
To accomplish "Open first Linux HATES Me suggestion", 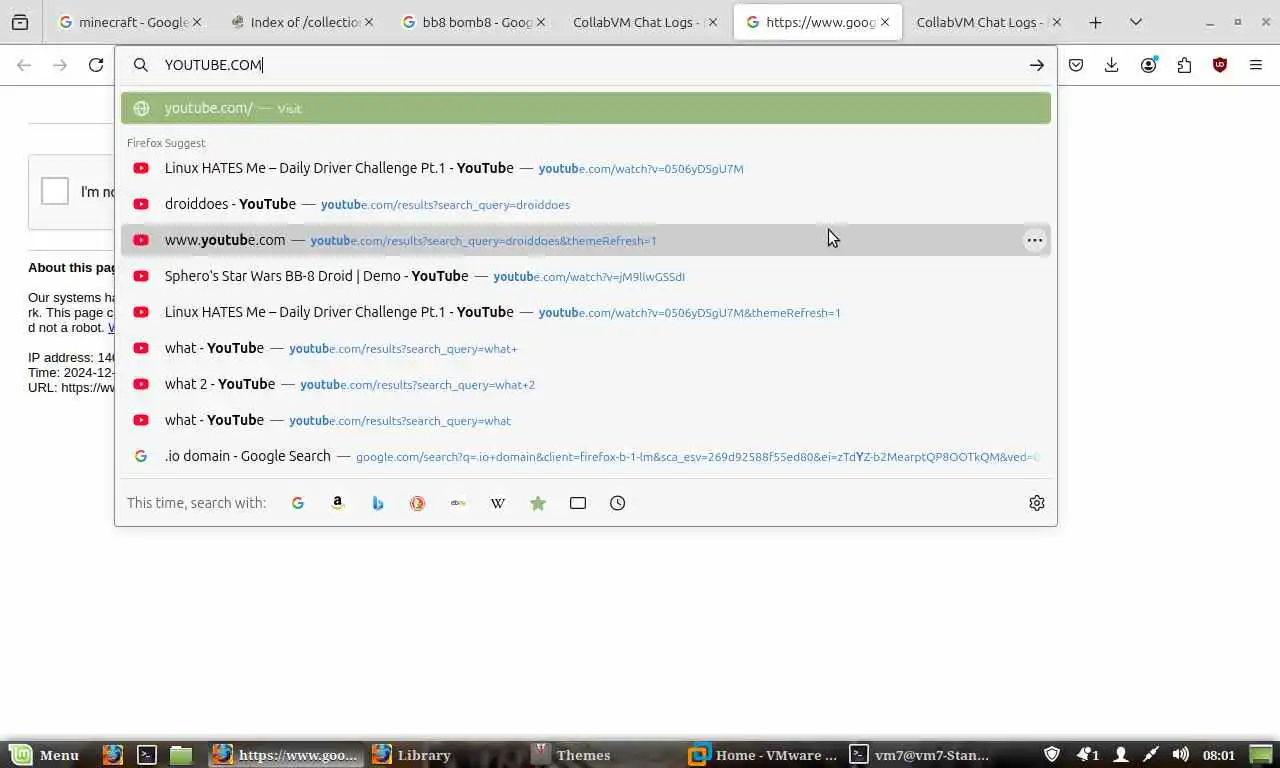I will tap(586, 168).
